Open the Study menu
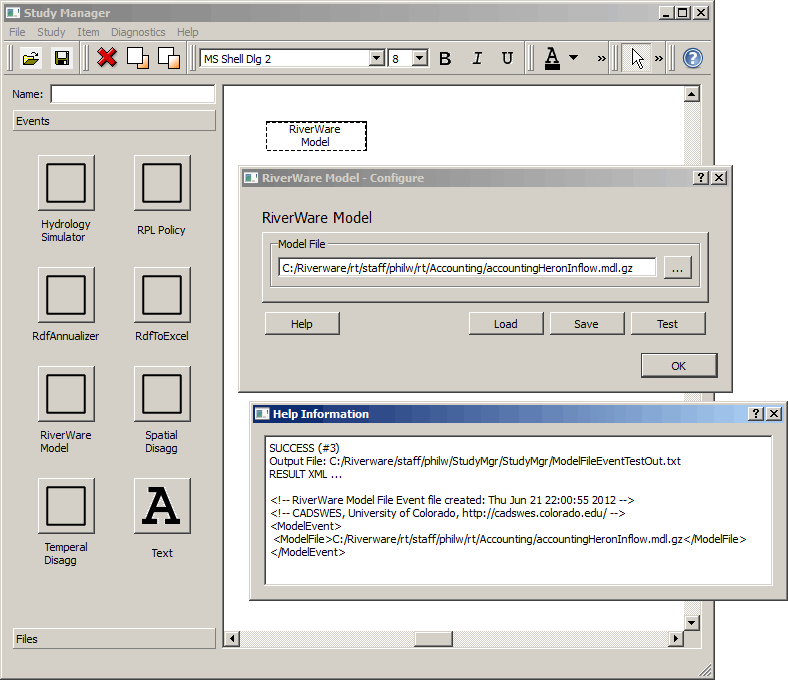Image resolution: width=788 pixels, height=680 pixels. pos(51,32)
